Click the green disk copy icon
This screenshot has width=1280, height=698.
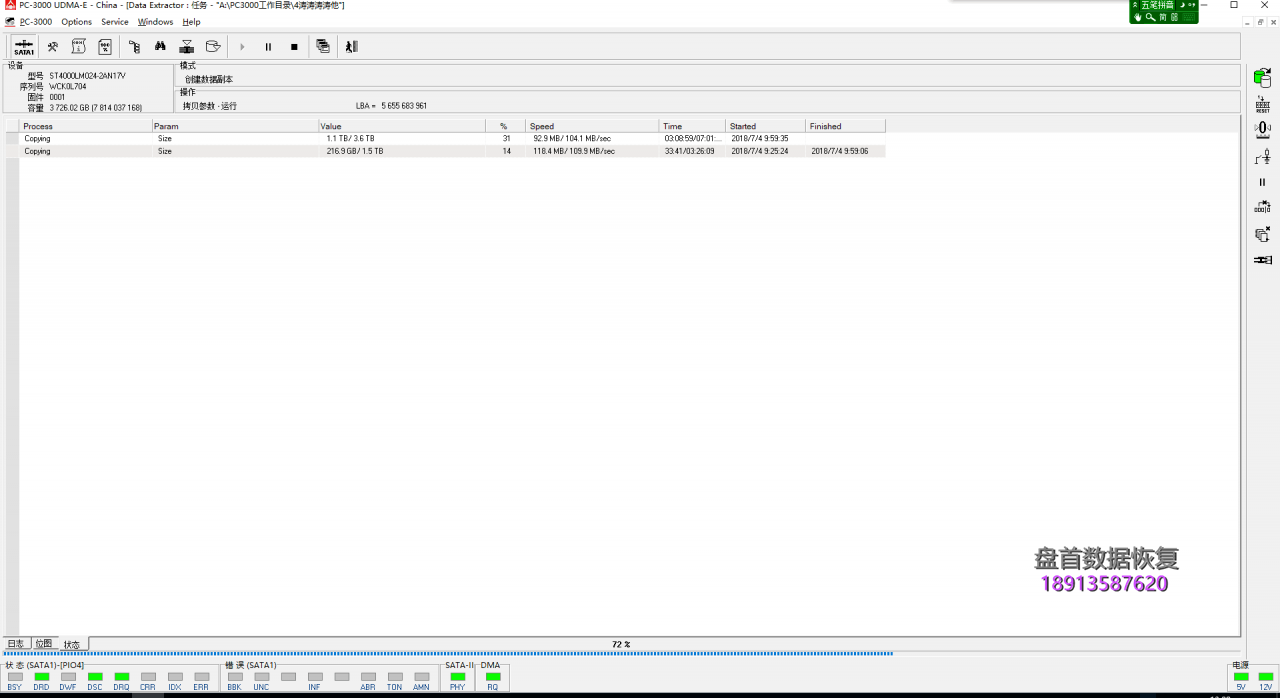[1262, 78]
